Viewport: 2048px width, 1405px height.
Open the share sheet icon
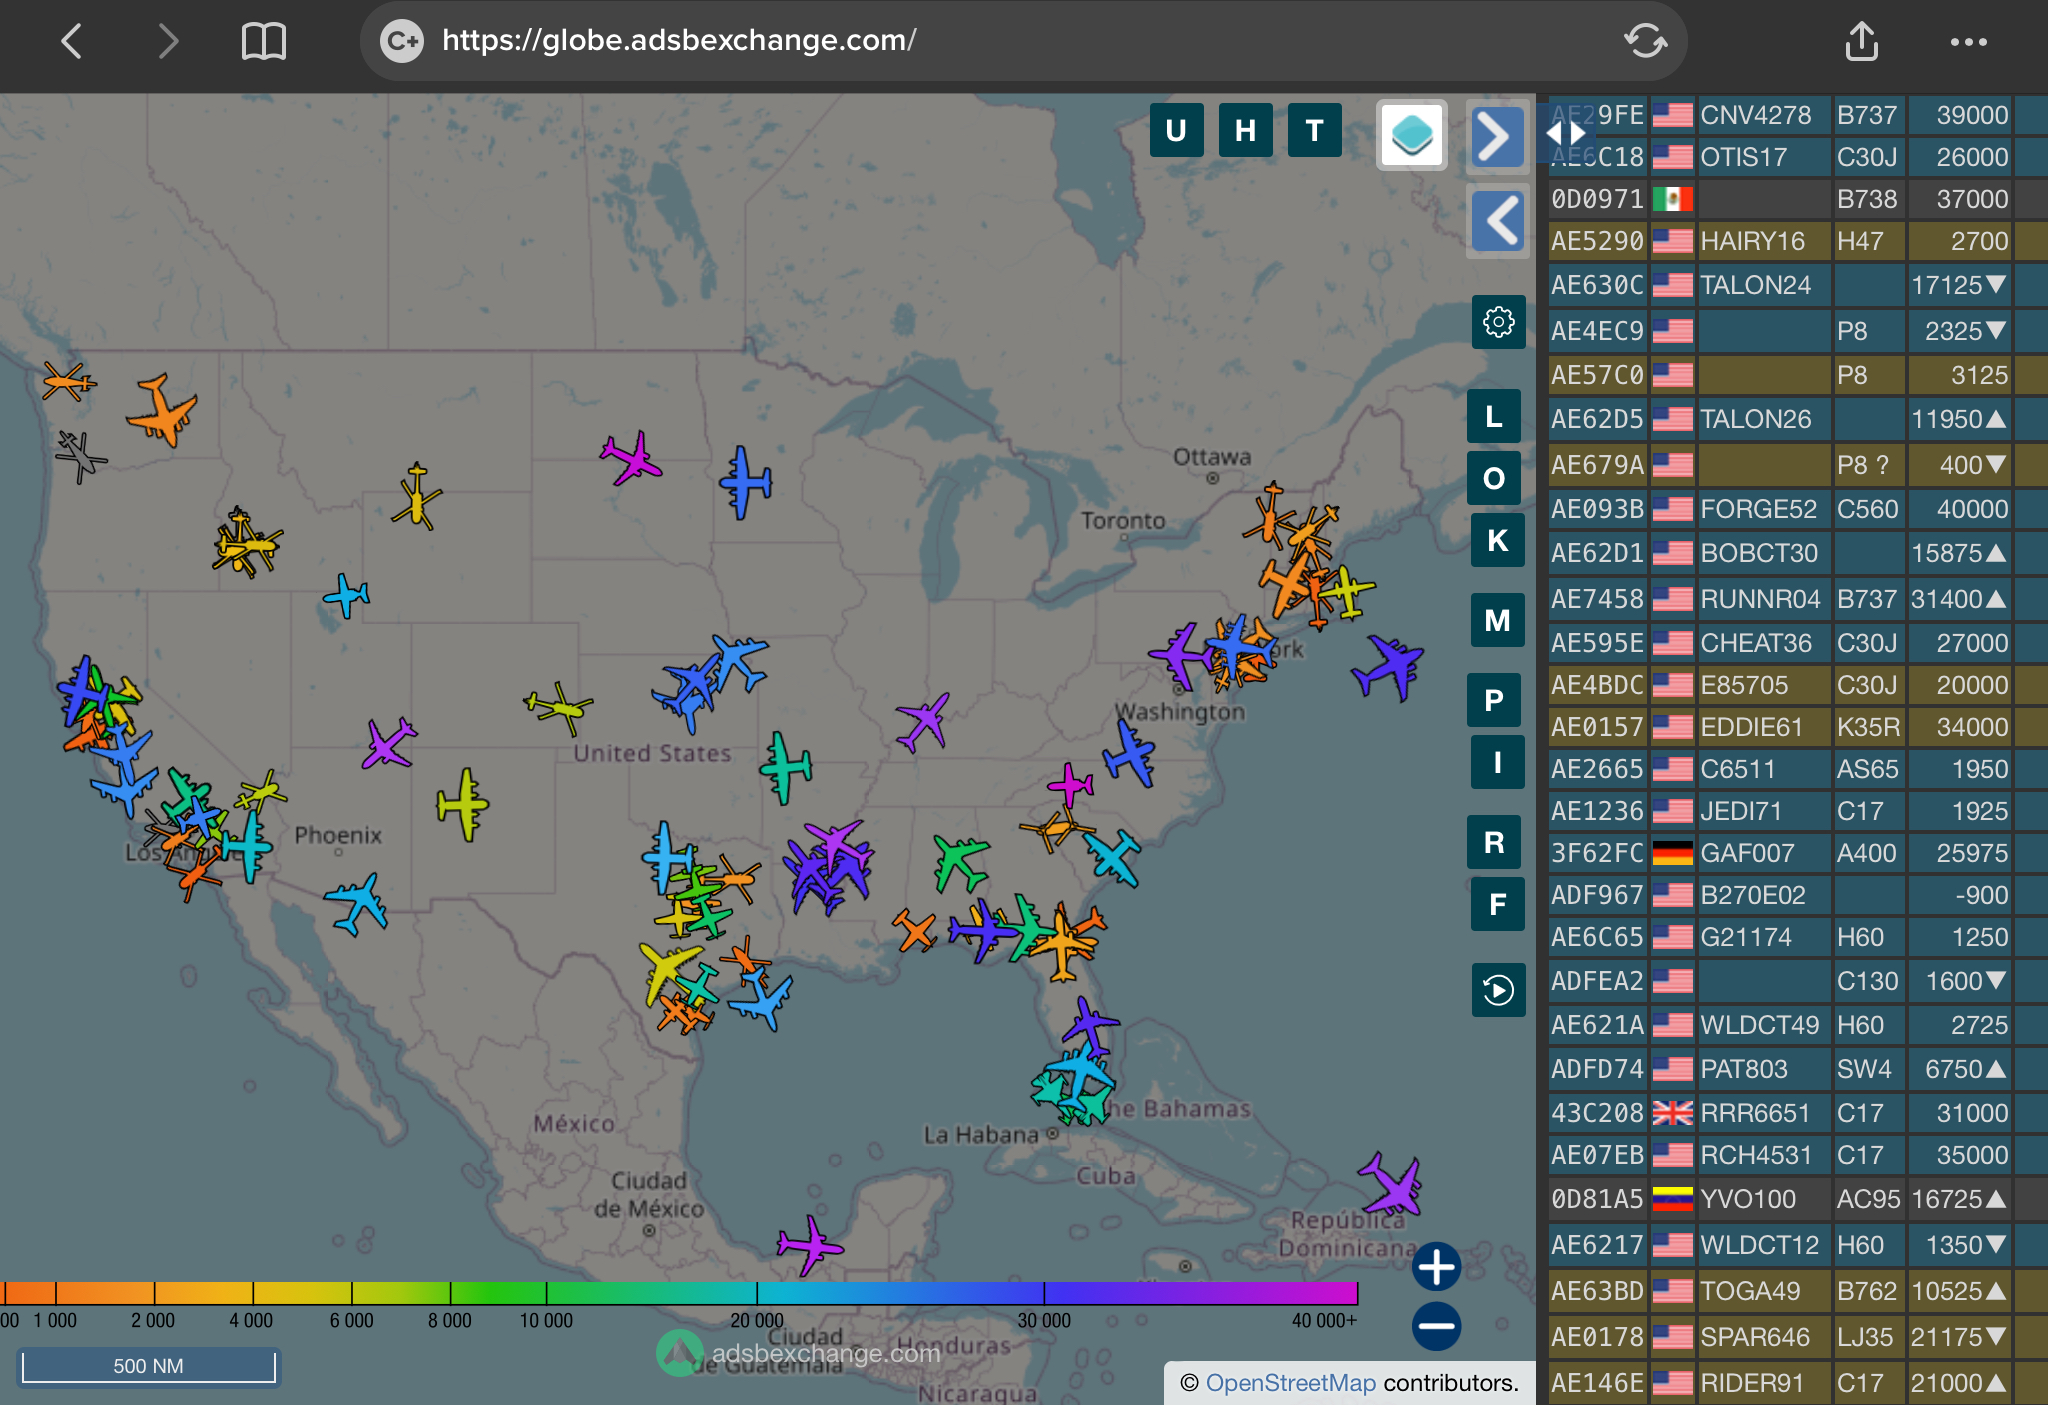pyautogui.click(x=1861, y=41)
